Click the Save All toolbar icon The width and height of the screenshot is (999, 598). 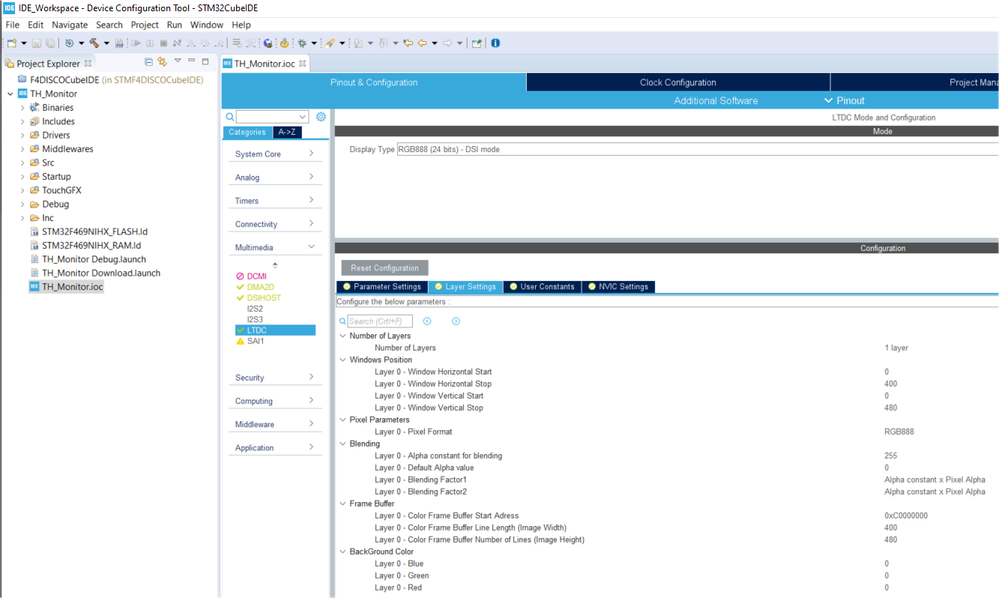tap(50, 43)
